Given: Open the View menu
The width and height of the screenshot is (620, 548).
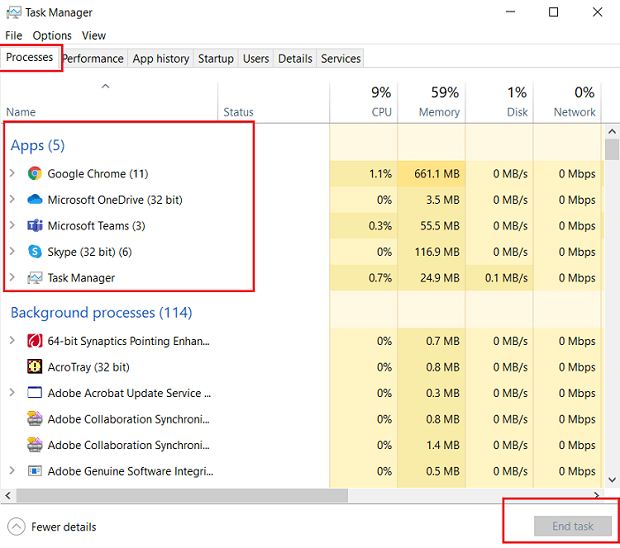Looking at the screenshot, I should [x=94, y=36].
